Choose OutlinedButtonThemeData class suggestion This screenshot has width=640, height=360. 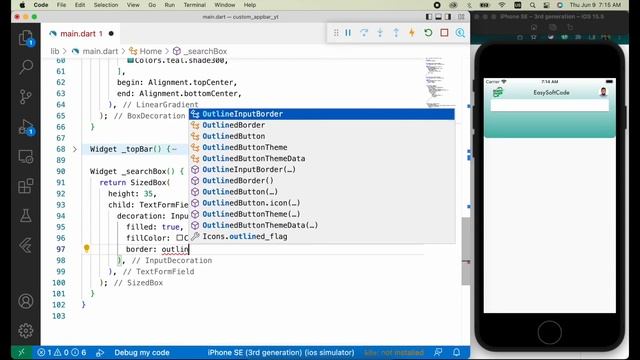click(322, 158)
